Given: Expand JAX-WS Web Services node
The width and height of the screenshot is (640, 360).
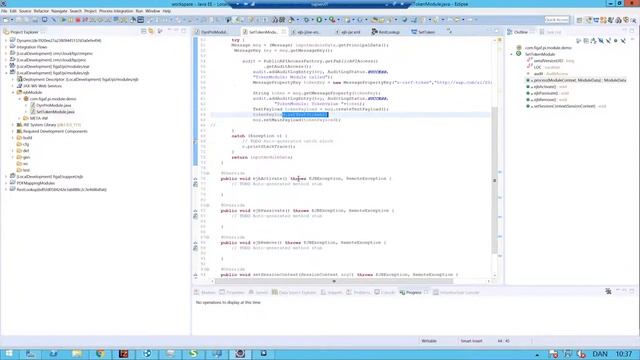Looking at the screenshot, I should click(x=13, y=86).
